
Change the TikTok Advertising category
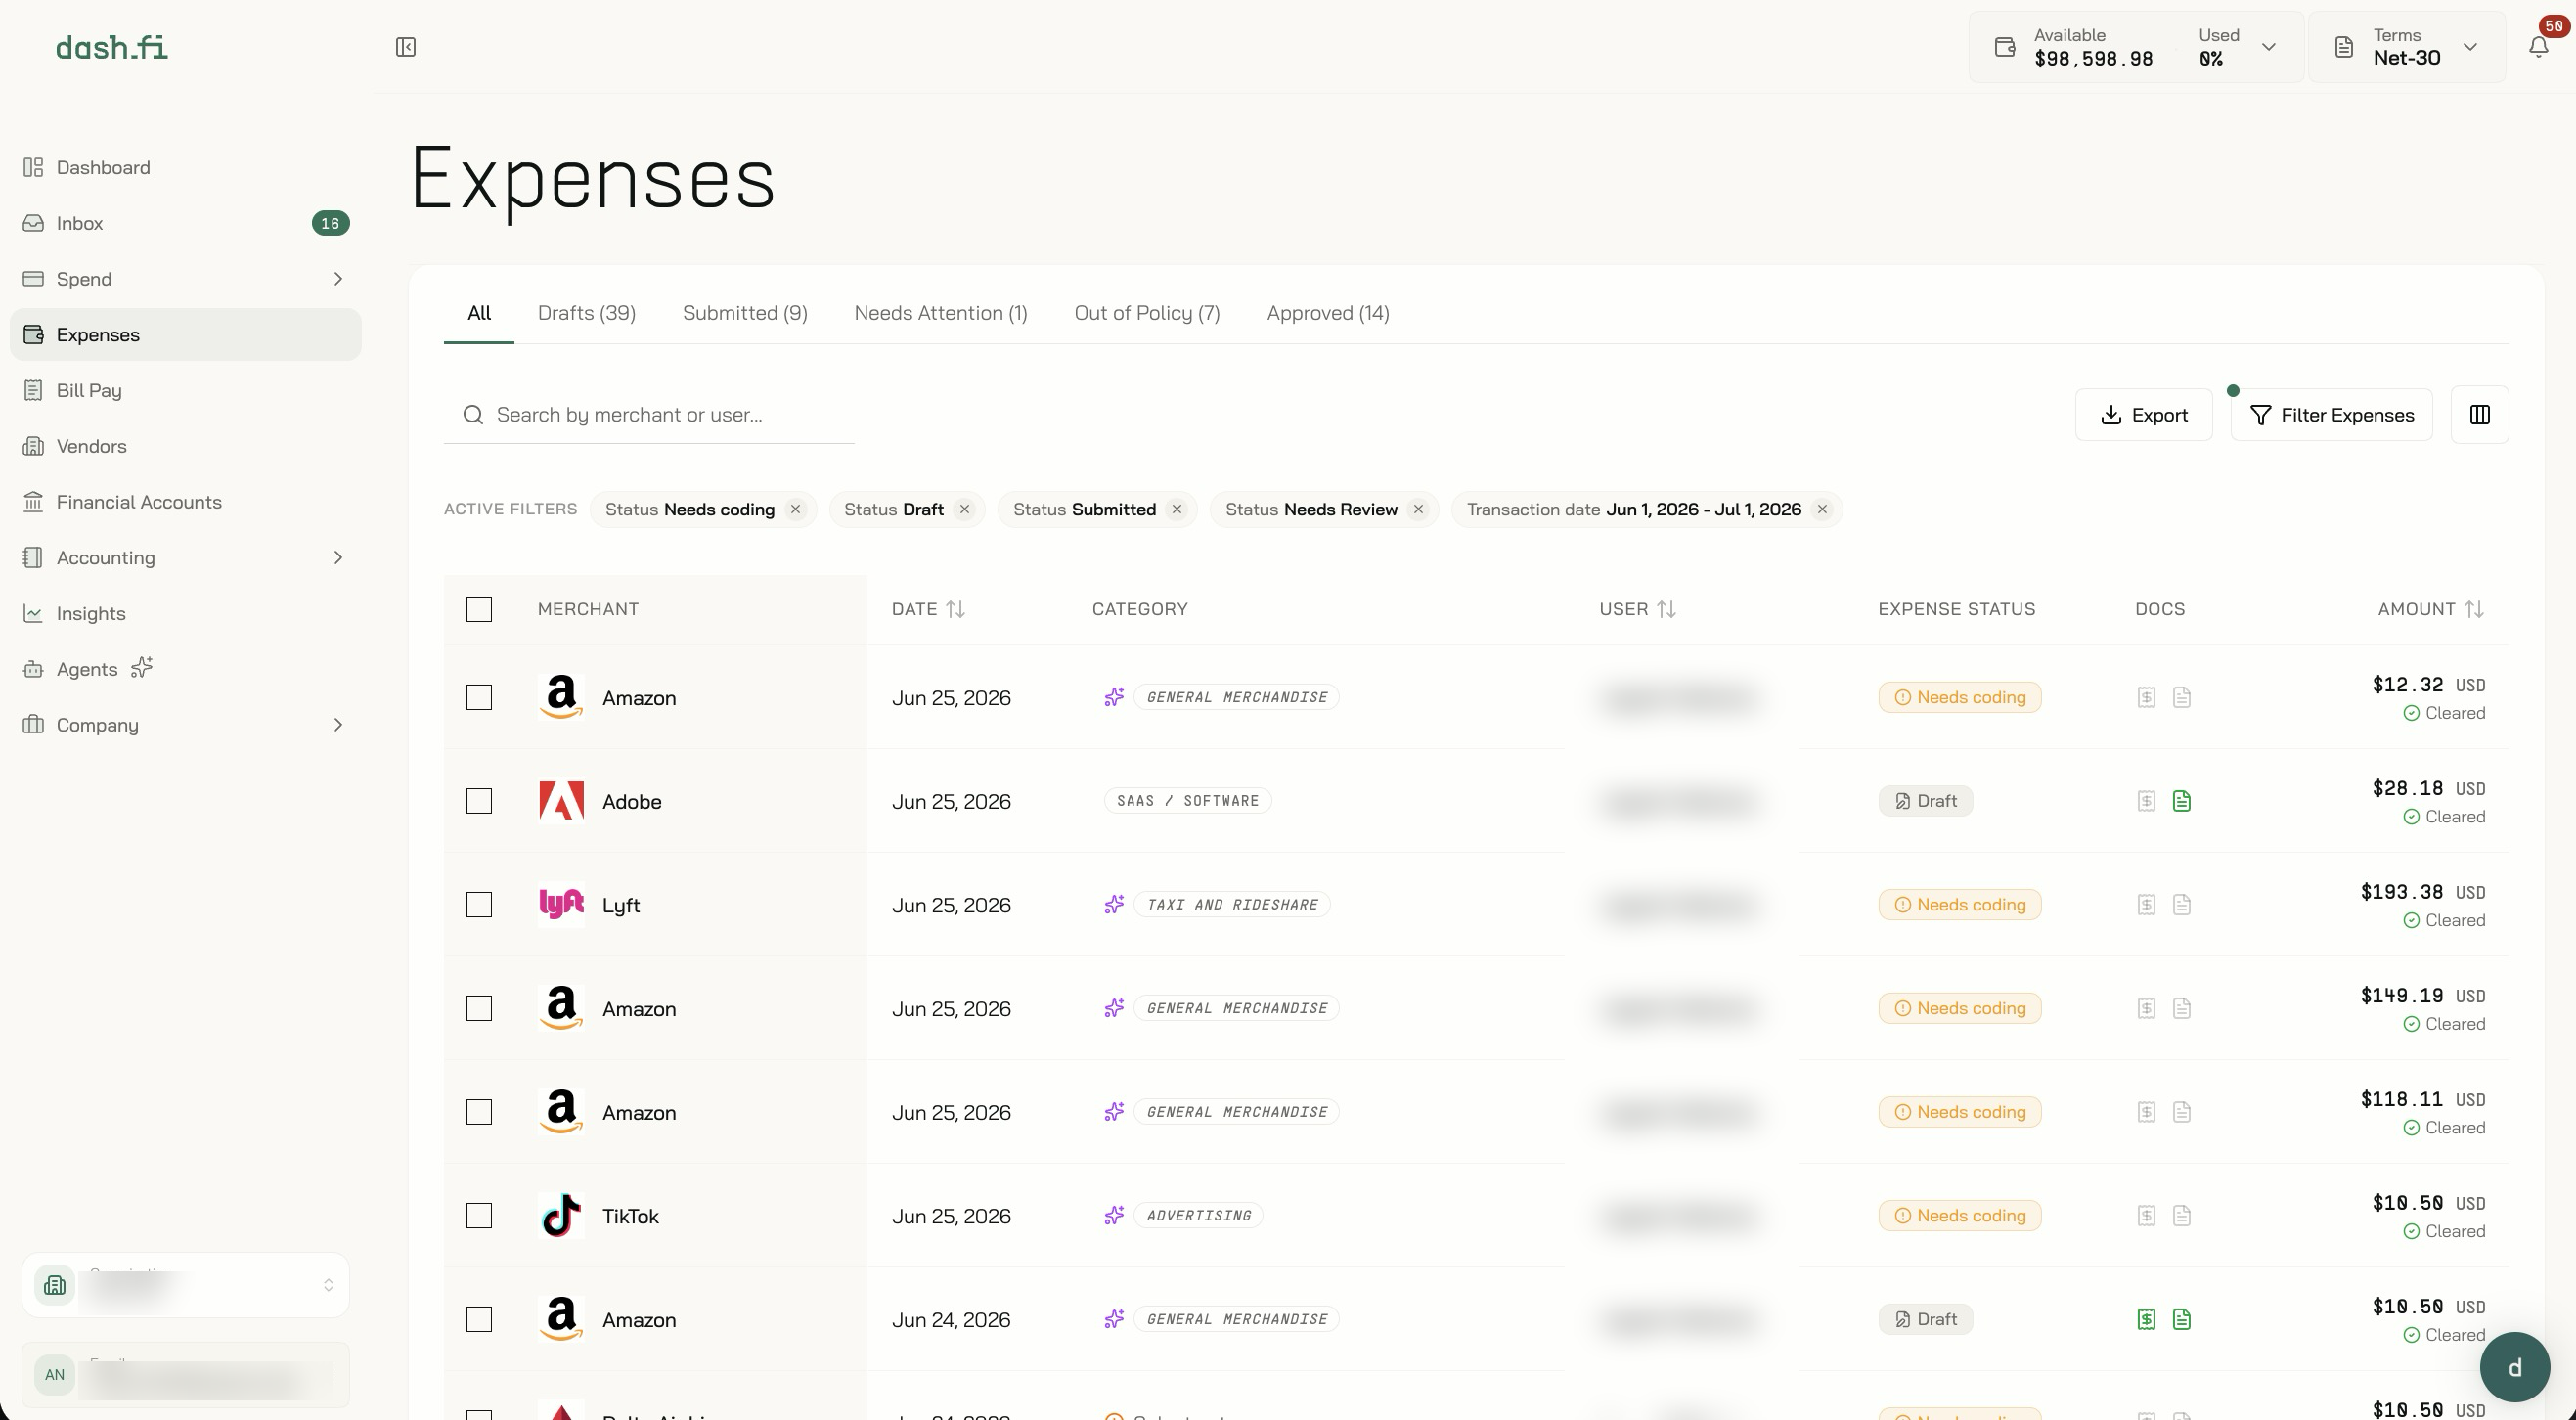(x=1198, y=1216)
